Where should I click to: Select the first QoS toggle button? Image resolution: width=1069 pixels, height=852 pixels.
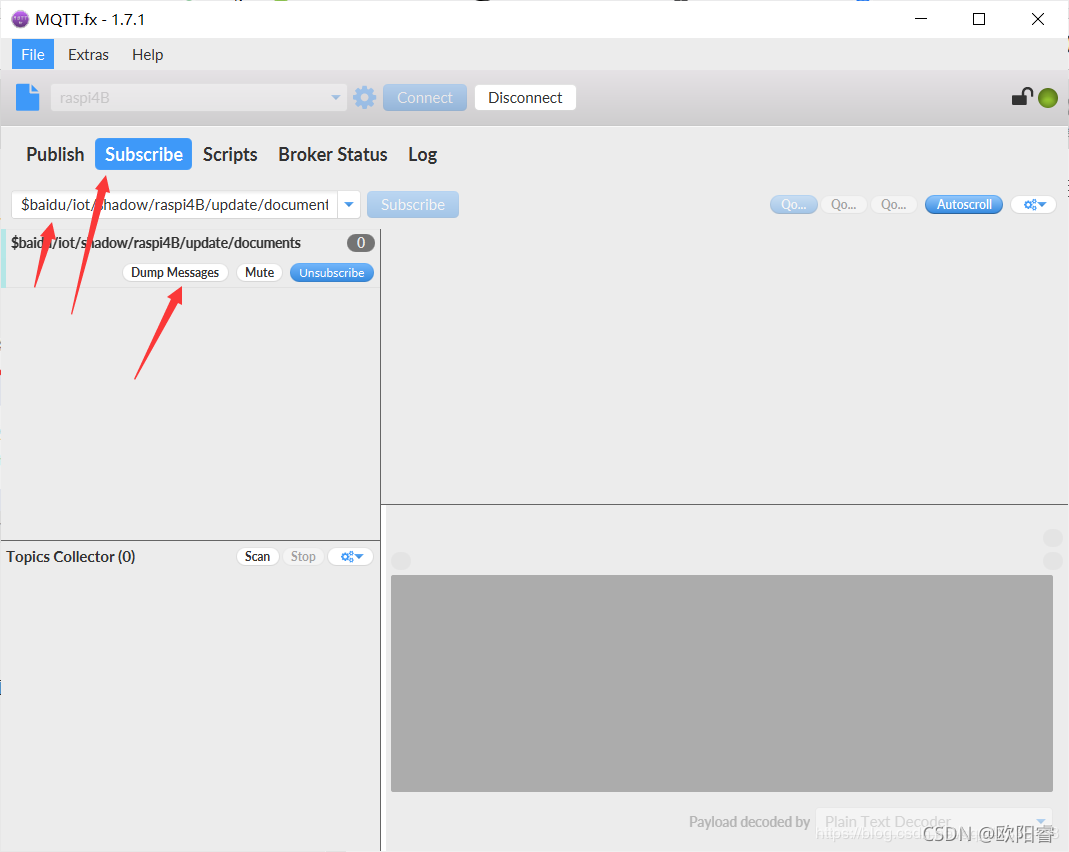(x=794, y=204)
